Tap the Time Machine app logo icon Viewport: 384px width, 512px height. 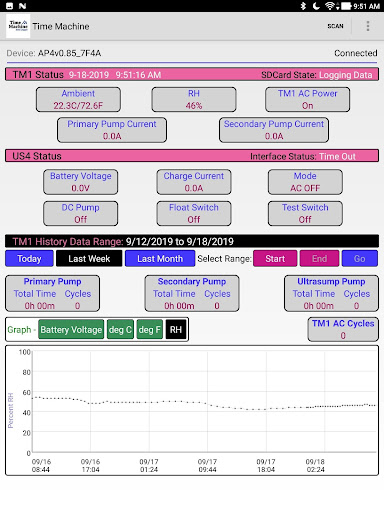[18, 26]
